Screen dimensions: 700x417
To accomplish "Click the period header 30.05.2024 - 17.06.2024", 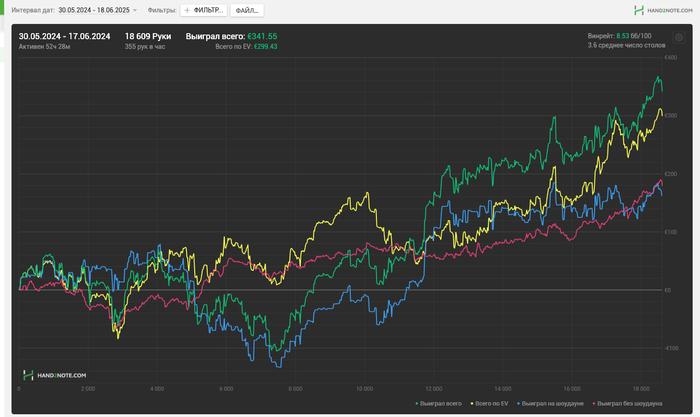I will [64, 36].
